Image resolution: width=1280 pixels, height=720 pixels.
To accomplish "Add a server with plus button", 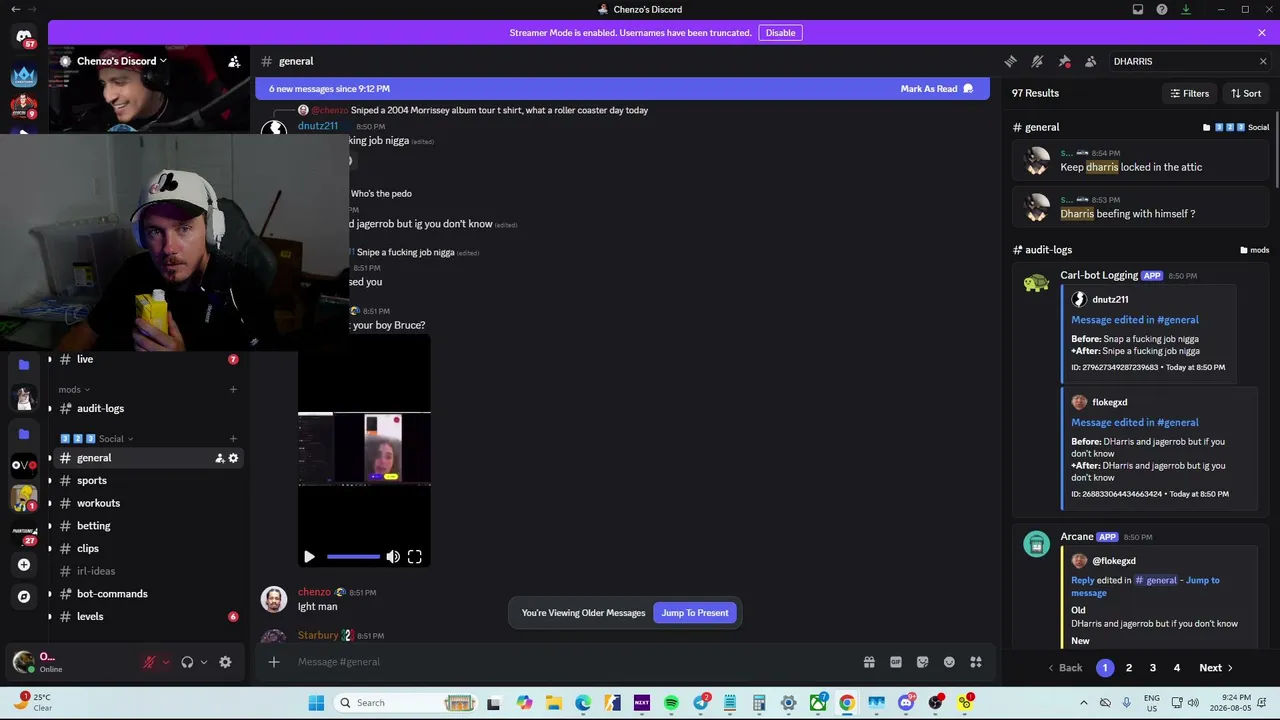I will point(24,565).
